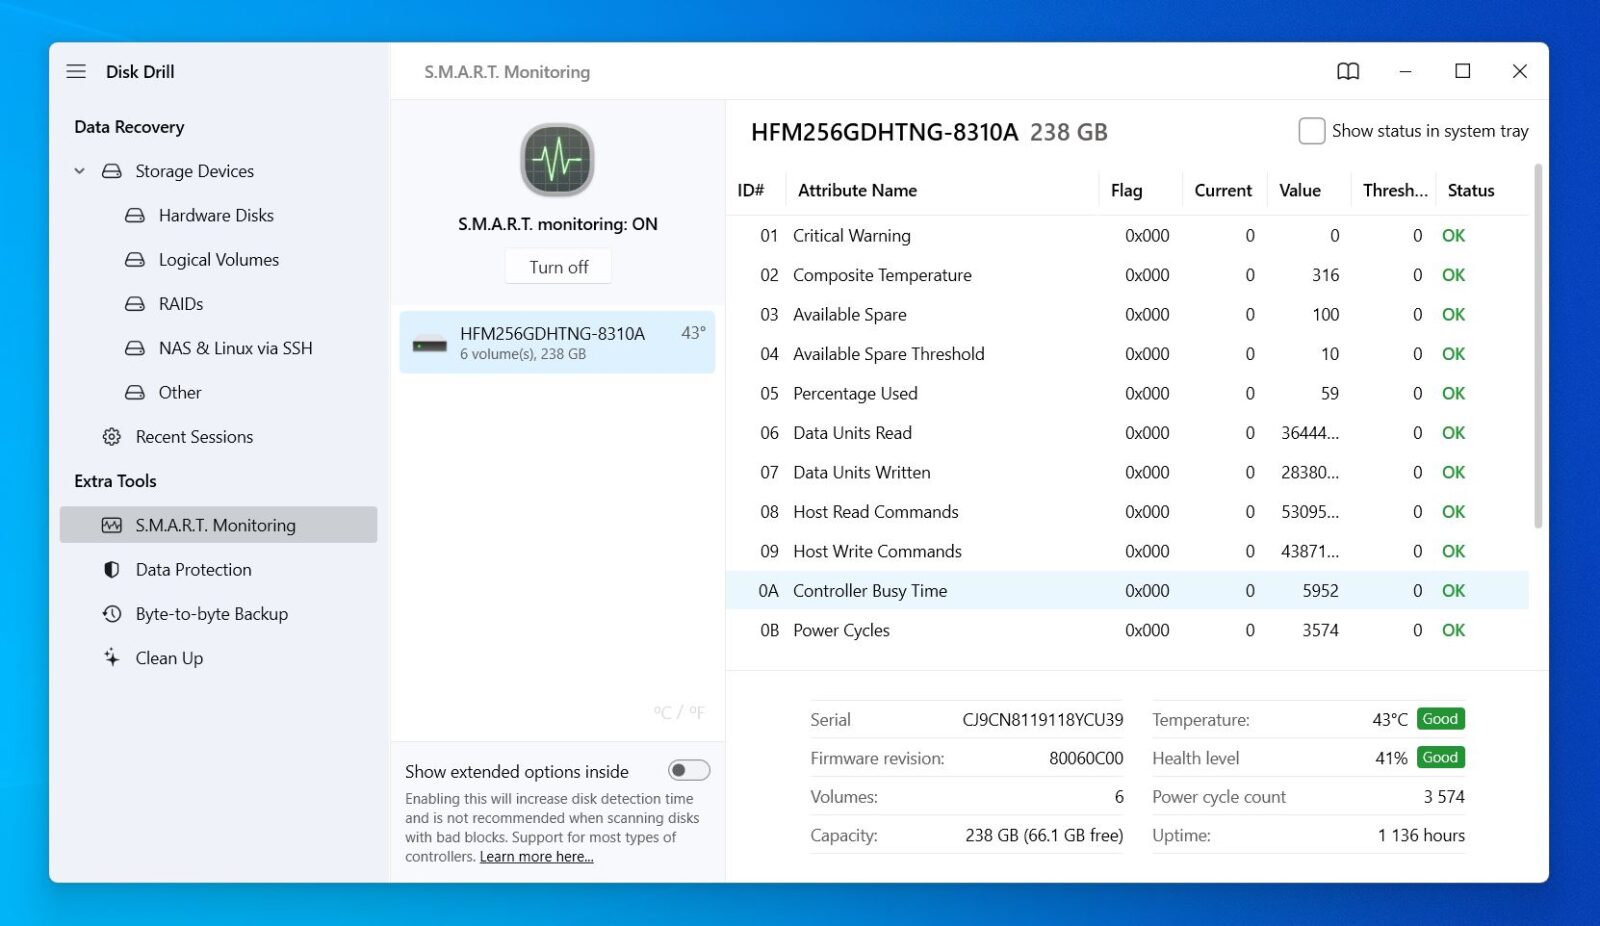The image size is (1600, 926).
Task: Click the Recent Sessions gear icon
Action: (x=111, y=436)
